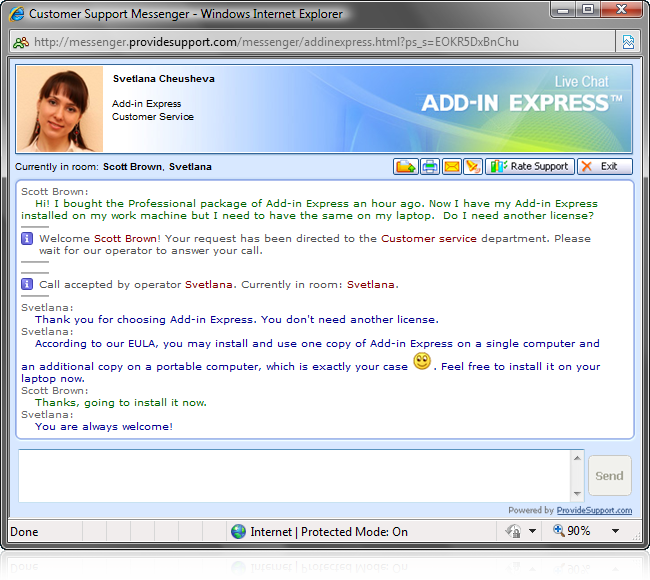Click the Send button
The height and width of the screenshot is (580, 650).
(x=609, y=476)
